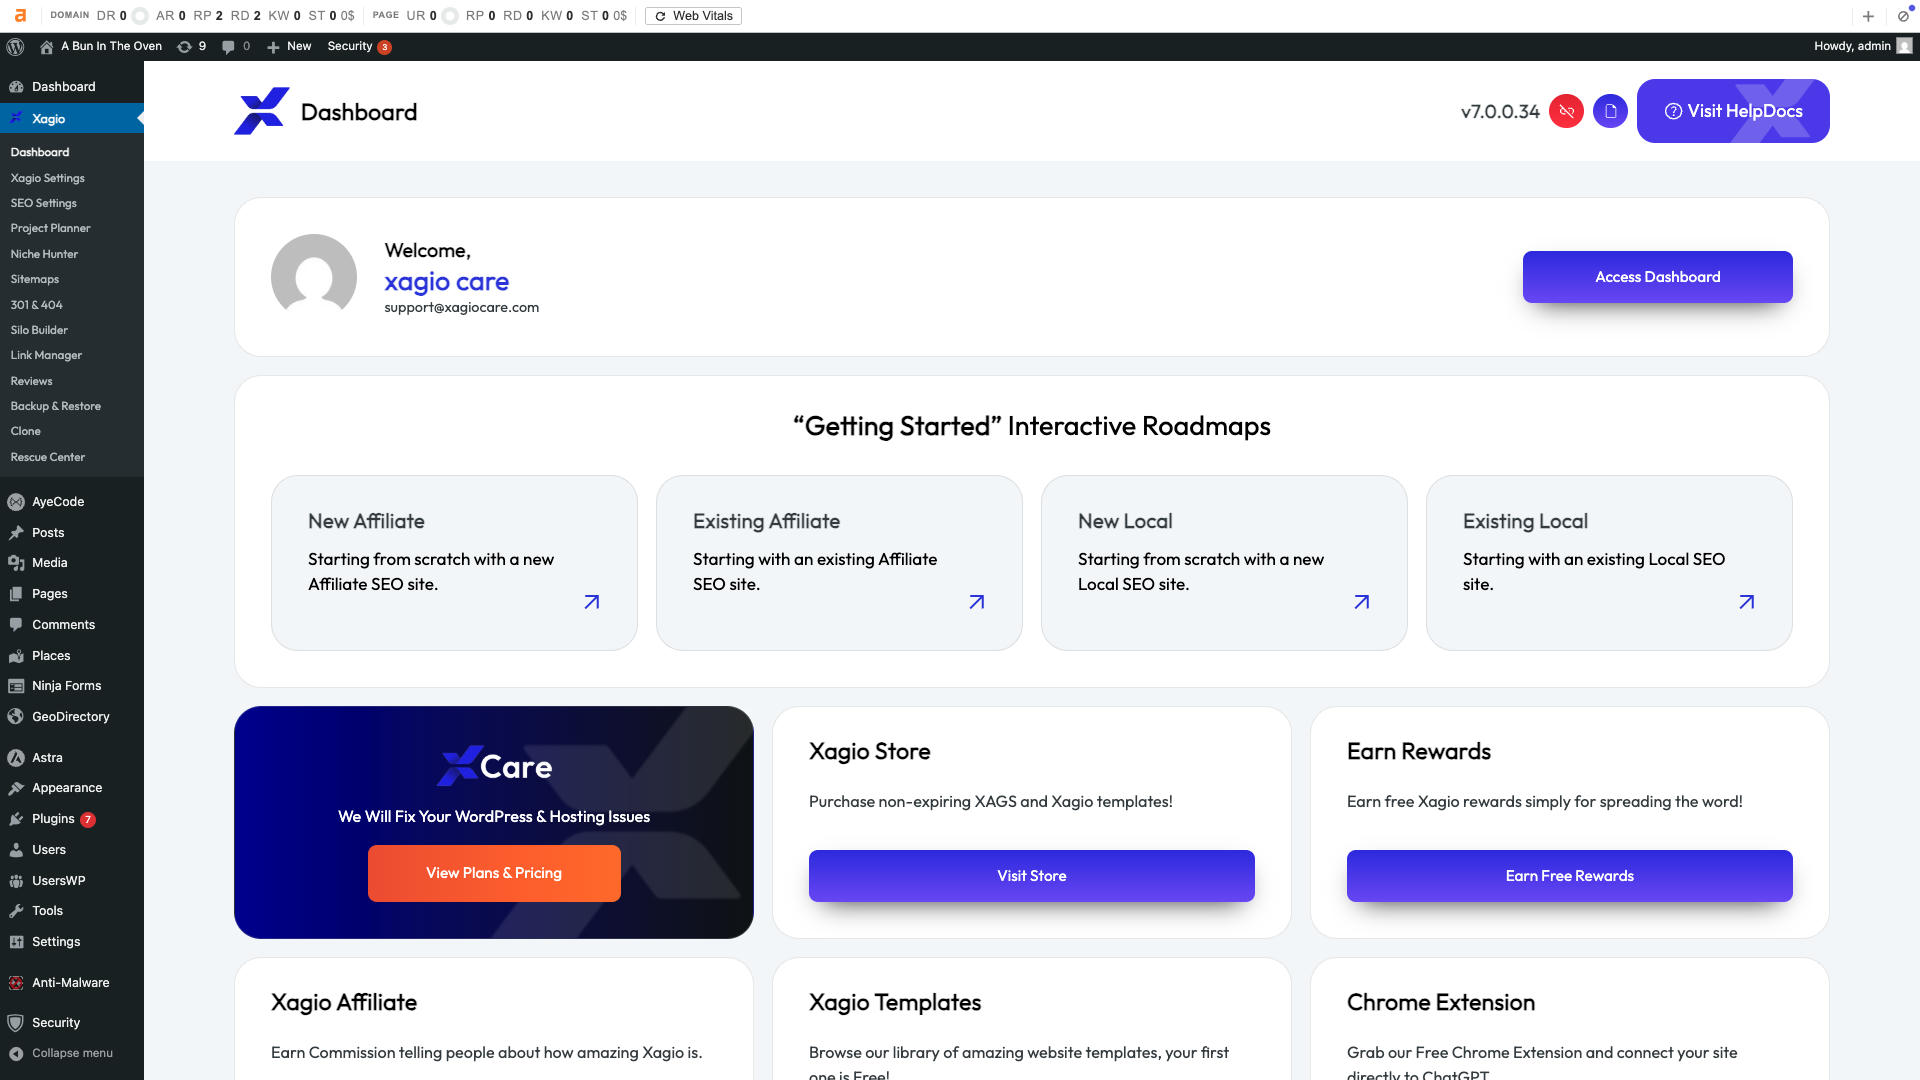The image size is (1920, 1080).
Task: Open Silo Builder submenu item
Action: pyautogui.click(x=39, y=330)
